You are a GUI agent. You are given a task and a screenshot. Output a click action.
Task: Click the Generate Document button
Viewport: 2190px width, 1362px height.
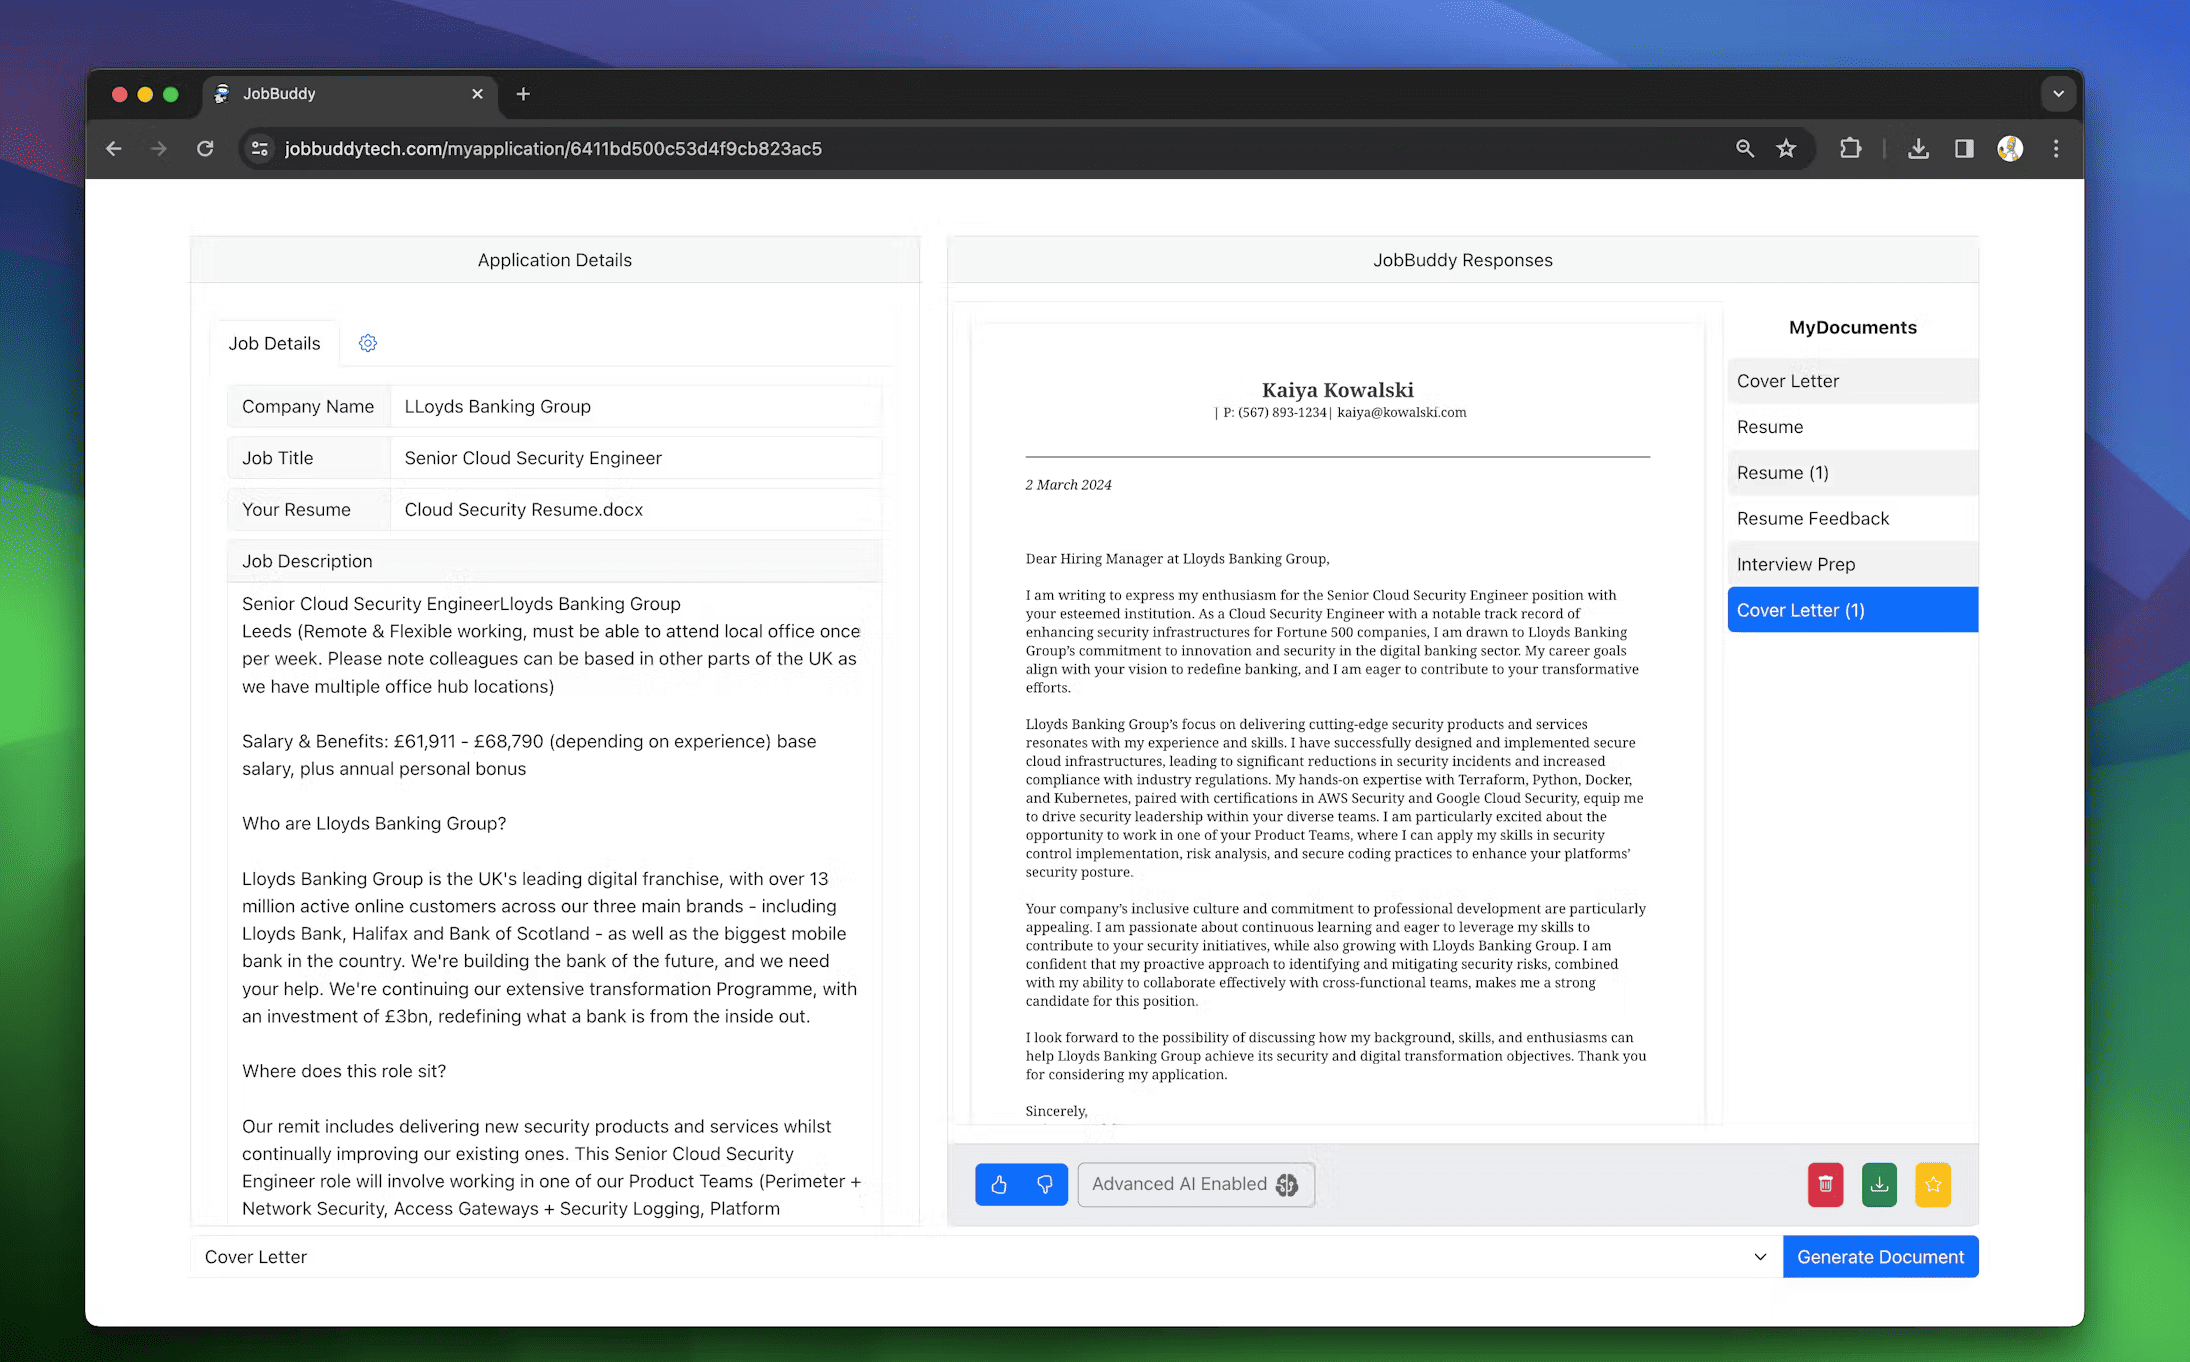[x=1880, y=1257]
